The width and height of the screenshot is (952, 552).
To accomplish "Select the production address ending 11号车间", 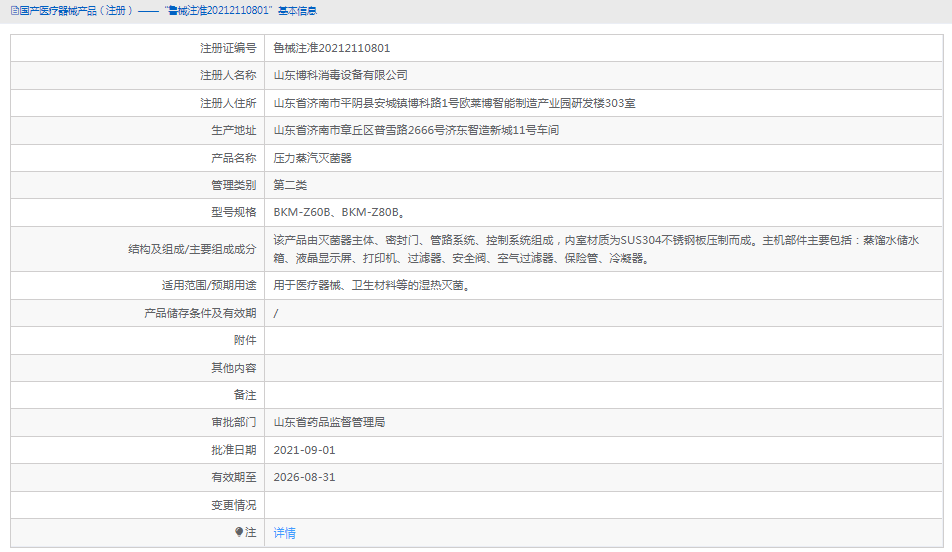I will tap(416, 130).
